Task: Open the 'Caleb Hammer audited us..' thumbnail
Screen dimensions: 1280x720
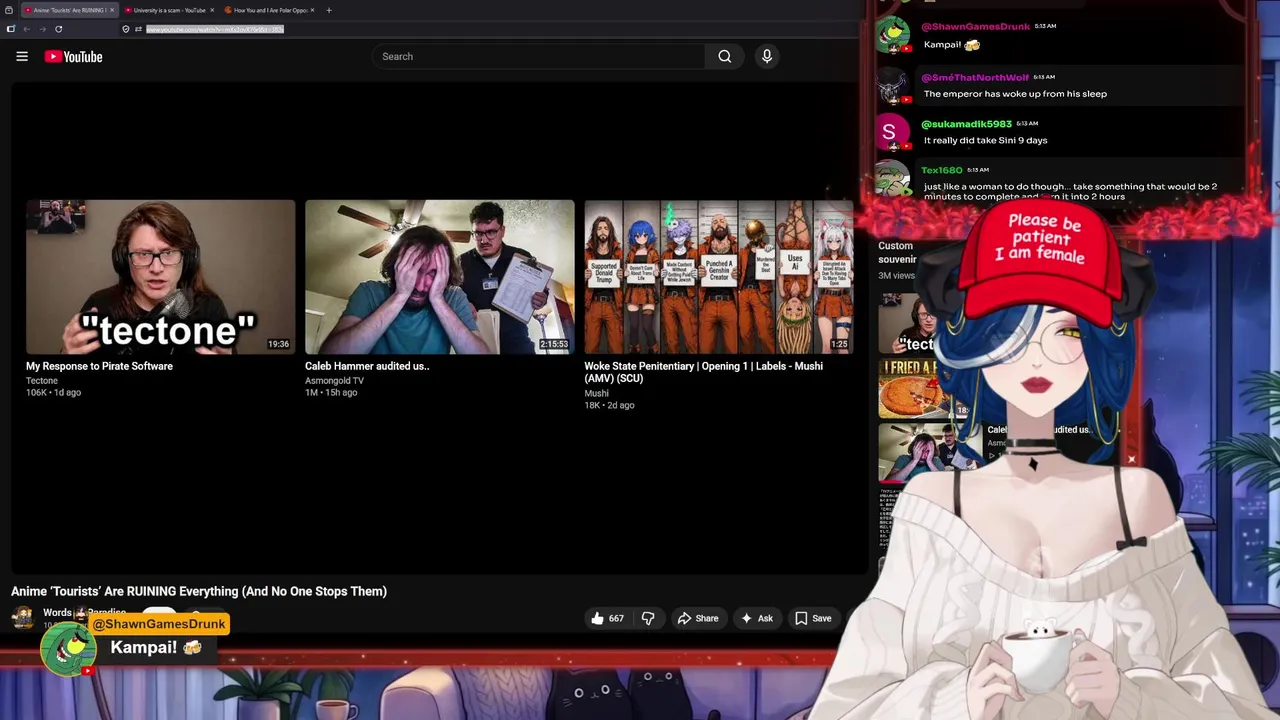Action: click(x=440, y=277)
